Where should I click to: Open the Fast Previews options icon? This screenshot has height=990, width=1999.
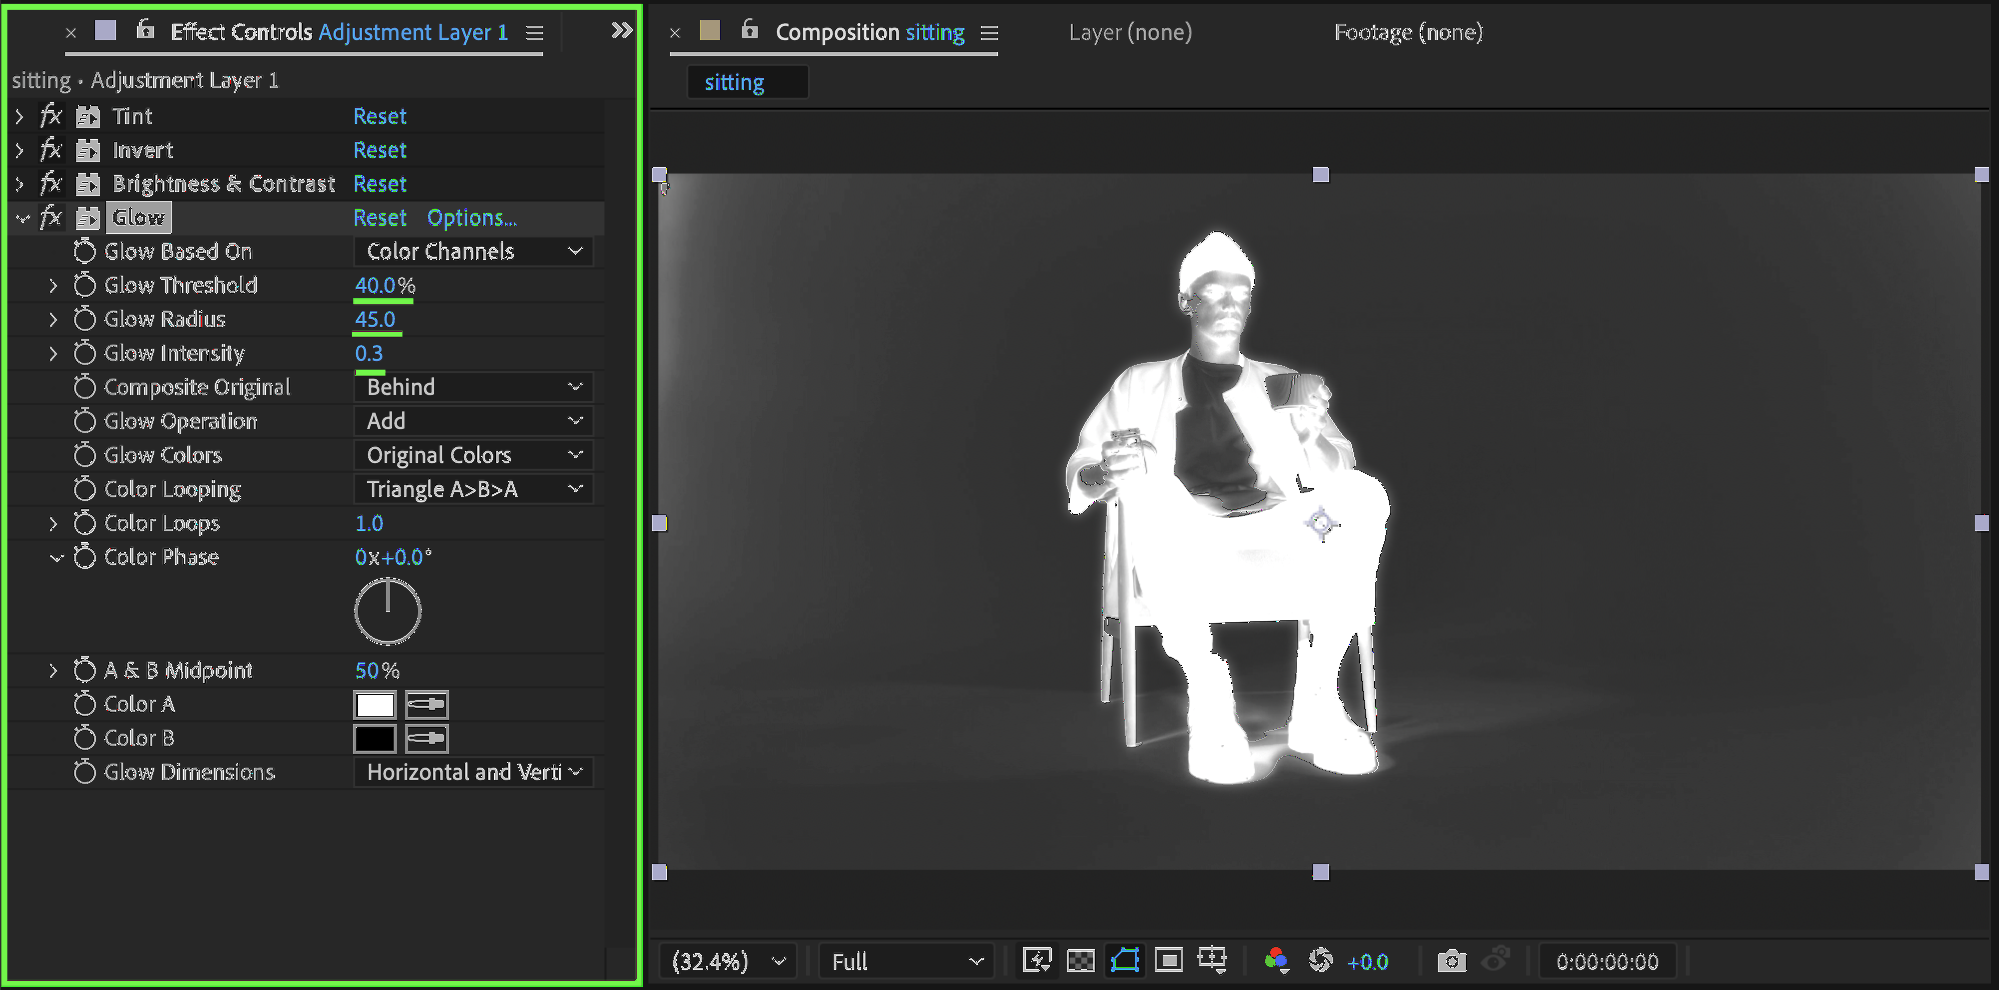tap(1037, 961)
